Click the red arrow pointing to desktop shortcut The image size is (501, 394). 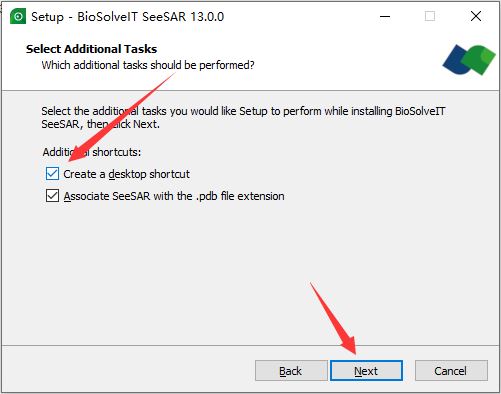coord(122,118)
